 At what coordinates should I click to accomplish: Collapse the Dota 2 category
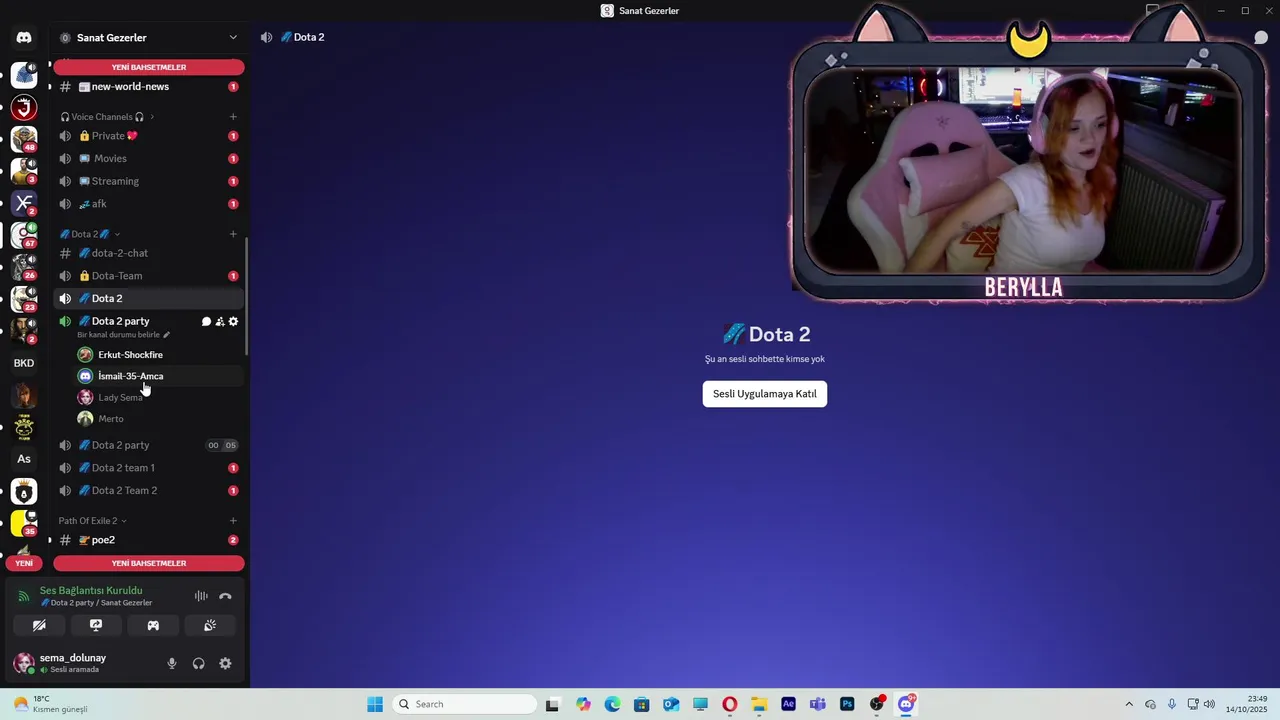coord(90,234)
